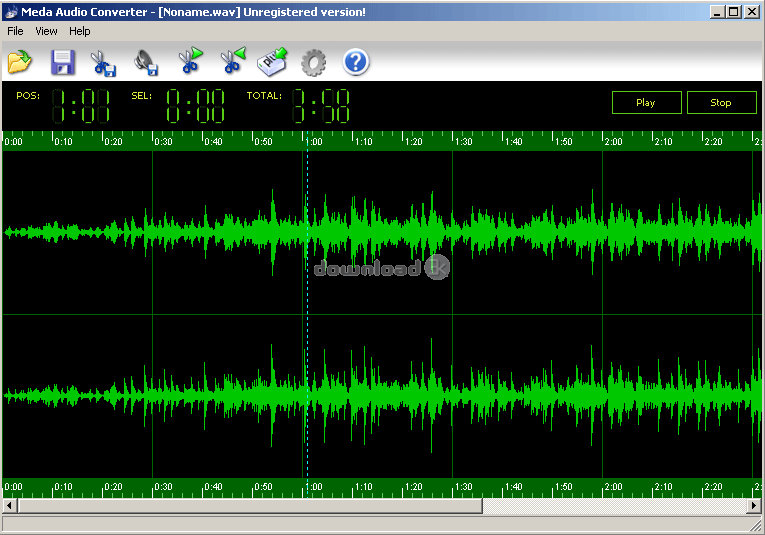This screenshot has width=765, height=535.
Task: Open settings via gear icon
Action: click(313, 63)
